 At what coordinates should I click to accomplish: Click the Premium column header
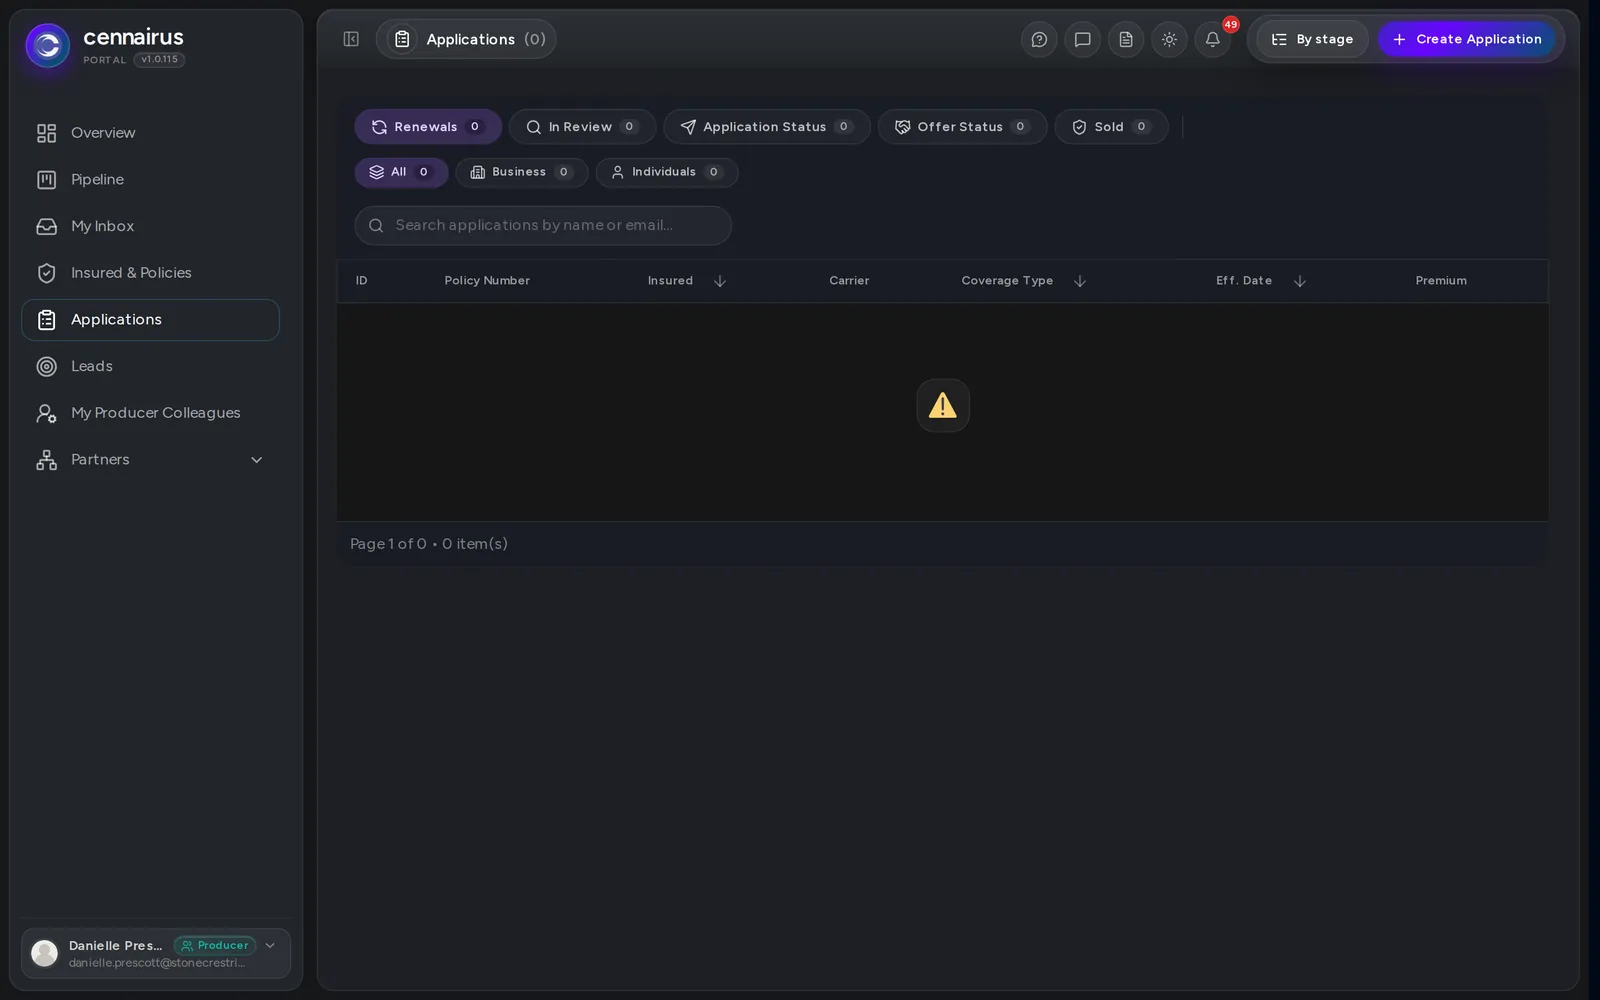click(1441, 281)
